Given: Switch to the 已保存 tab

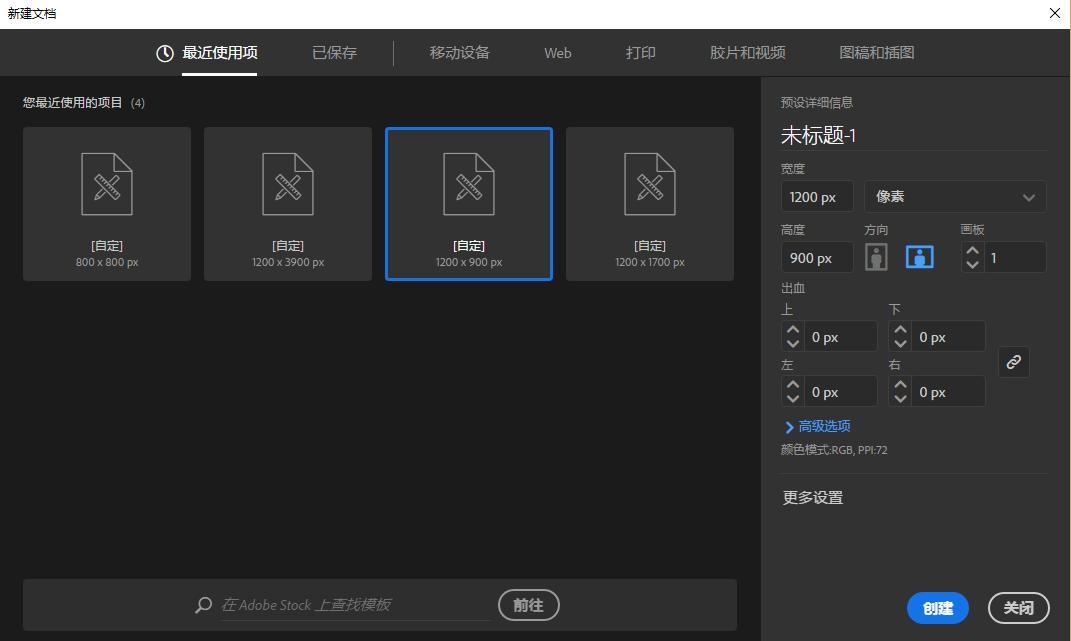Looking at the screenshot, I should click(334, 53).
